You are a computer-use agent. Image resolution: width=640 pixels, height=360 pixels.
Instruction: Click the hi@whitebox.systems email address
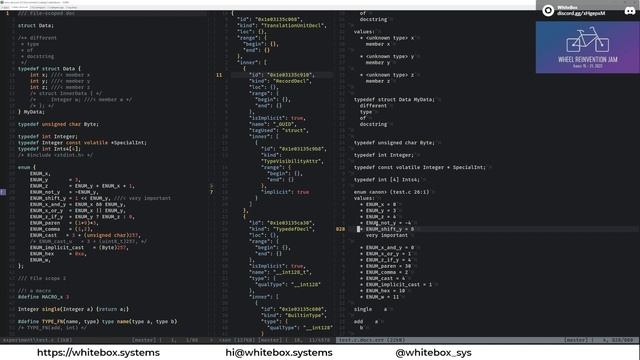(279, 353)
